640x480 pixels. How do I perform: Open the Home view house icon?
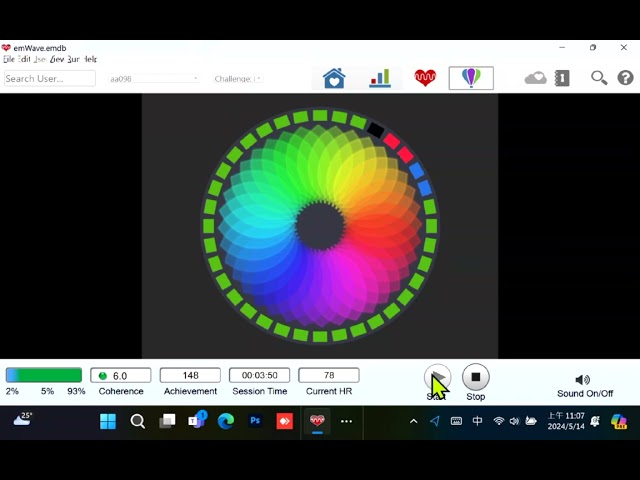[x=334, y=78]
